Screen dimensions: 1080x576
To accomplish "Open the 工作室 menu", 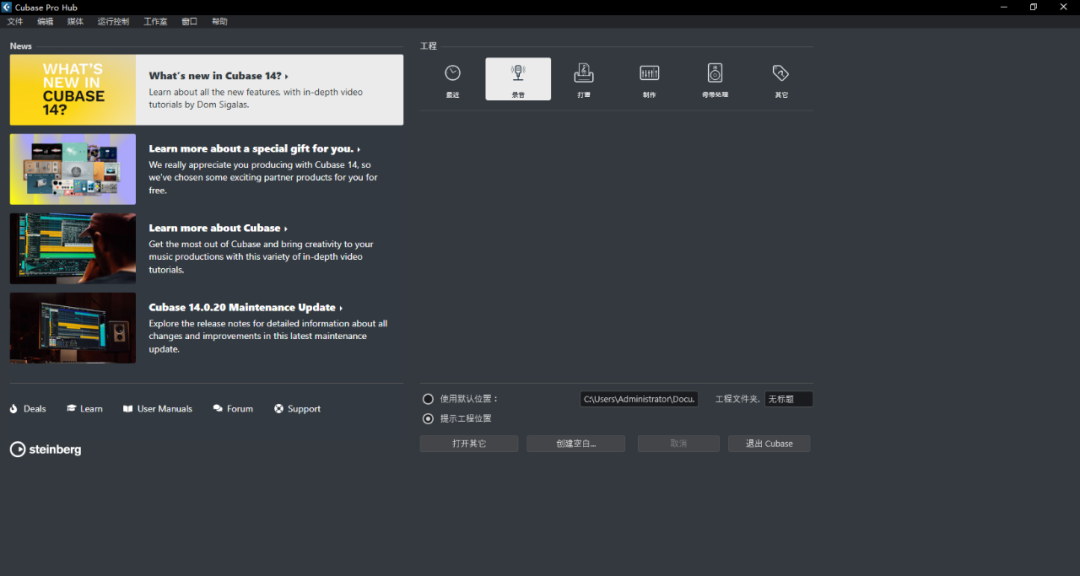I will click(x=155, y=21).
